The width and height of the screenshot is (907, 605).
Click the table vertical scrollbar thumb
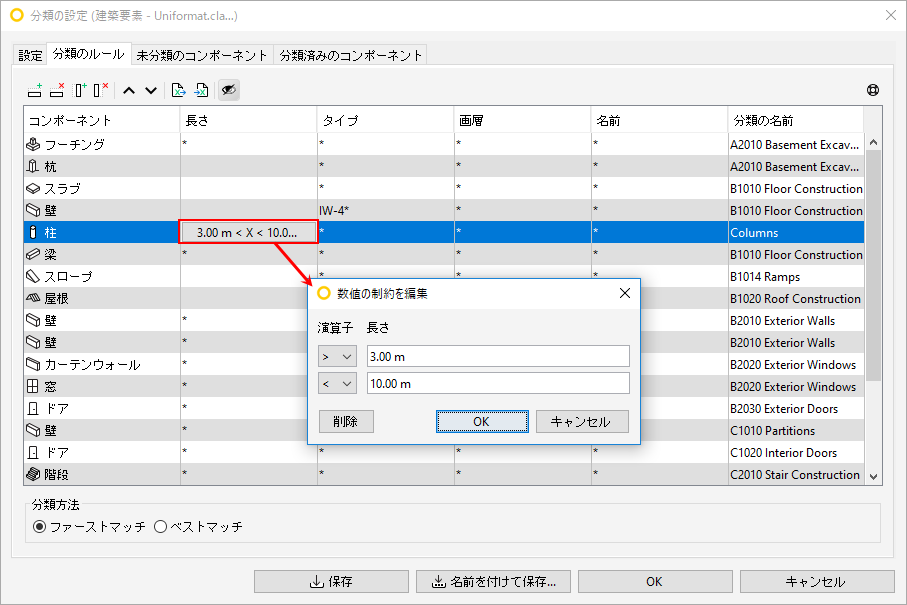873,265
